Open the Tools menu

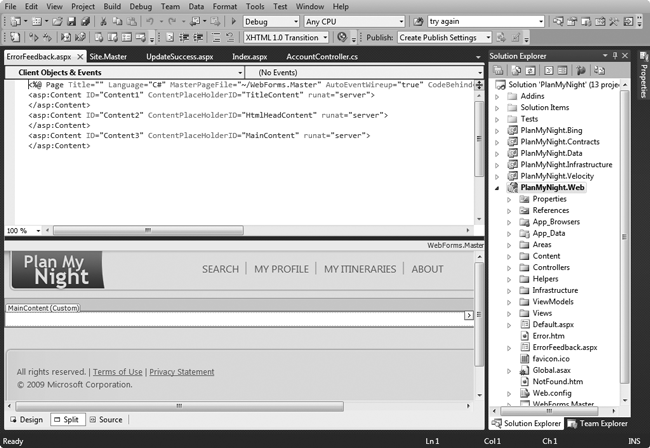pos(255,6)
